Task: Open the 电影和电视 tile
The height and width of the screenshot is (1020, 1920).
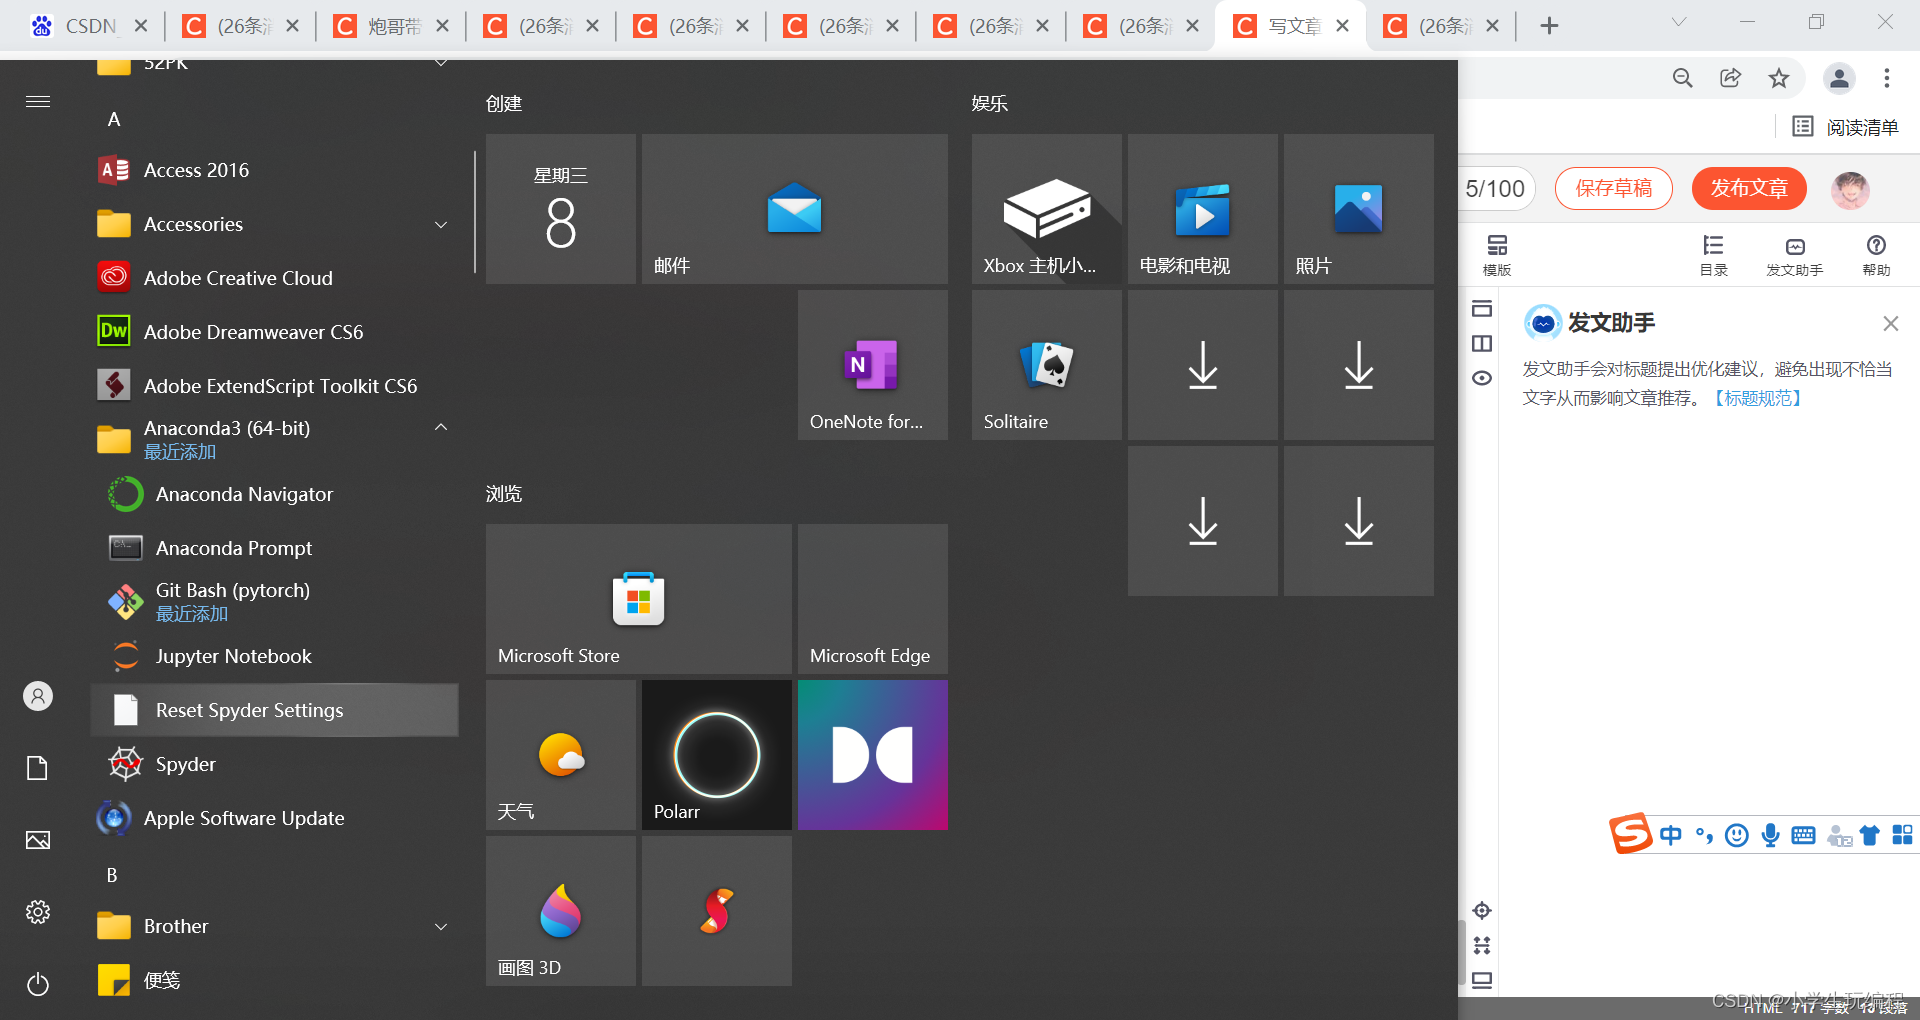Action: coord(1203,209)
